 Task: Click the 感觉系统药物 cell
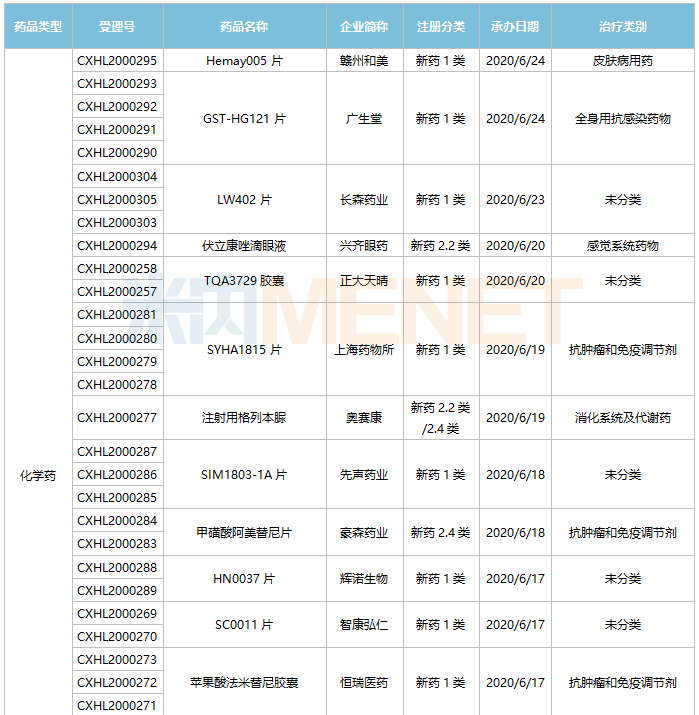coord(623,246)
